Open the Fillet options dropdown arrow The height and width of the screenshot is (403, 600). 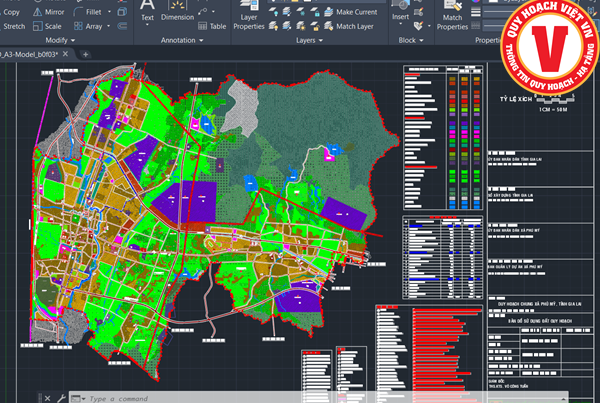pos(109,12)
